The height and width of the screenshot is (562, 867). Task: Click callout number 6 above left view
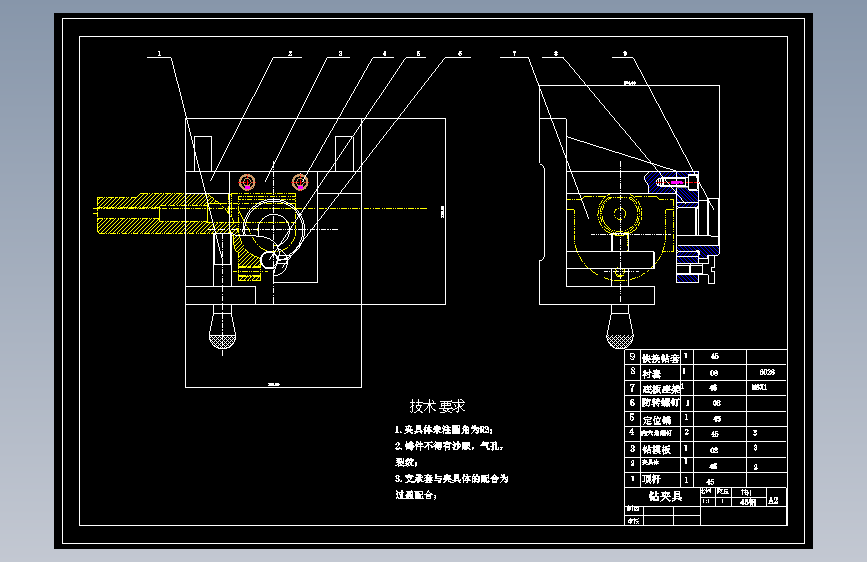coord(460,54)
